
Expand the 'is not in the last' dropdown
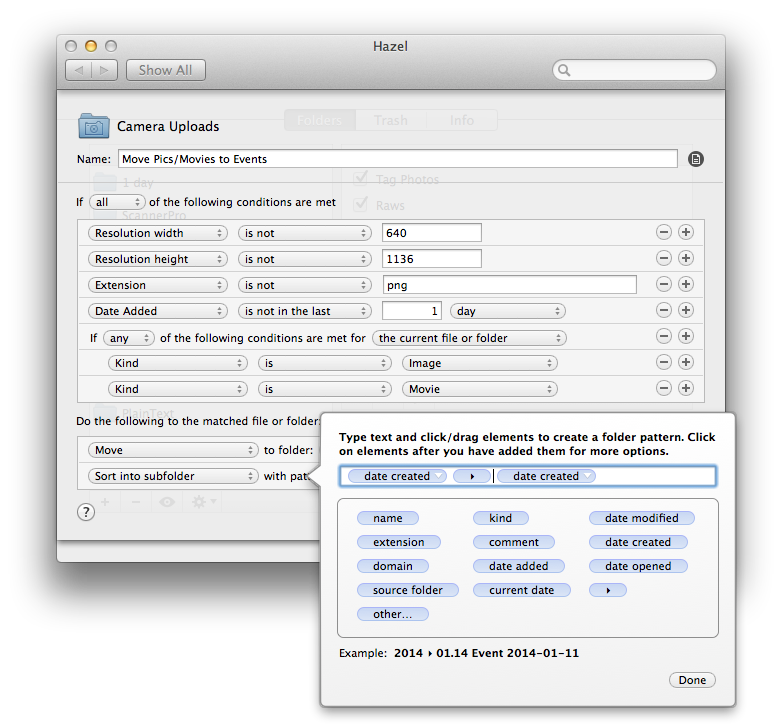pos(304,311)
